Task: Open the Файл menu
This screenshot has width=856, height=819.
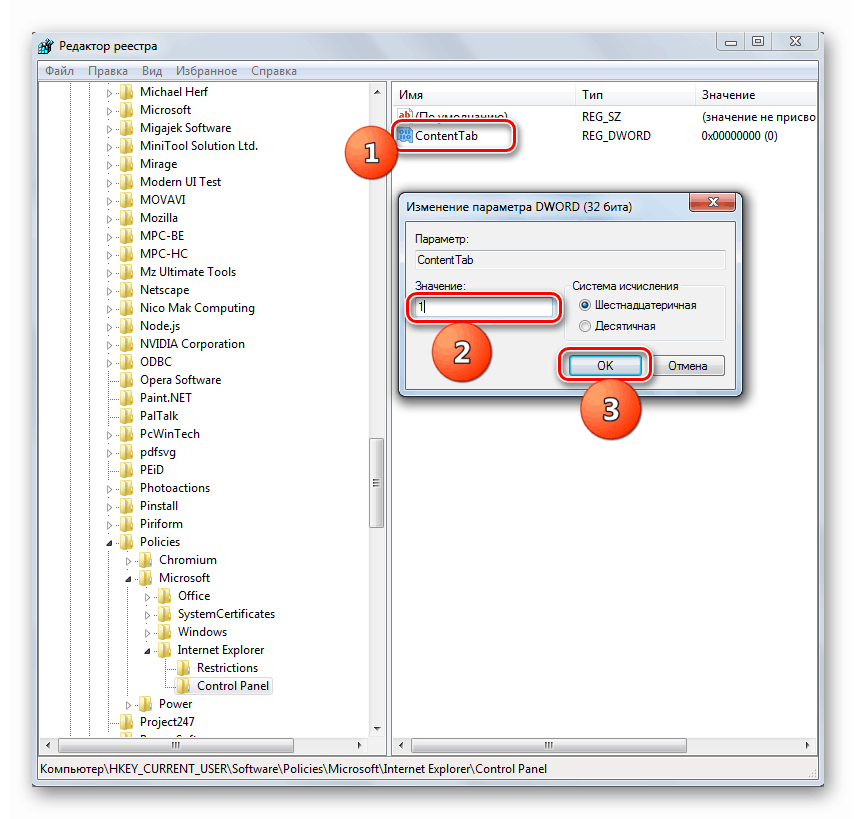Action: click(x=60, y=71)
